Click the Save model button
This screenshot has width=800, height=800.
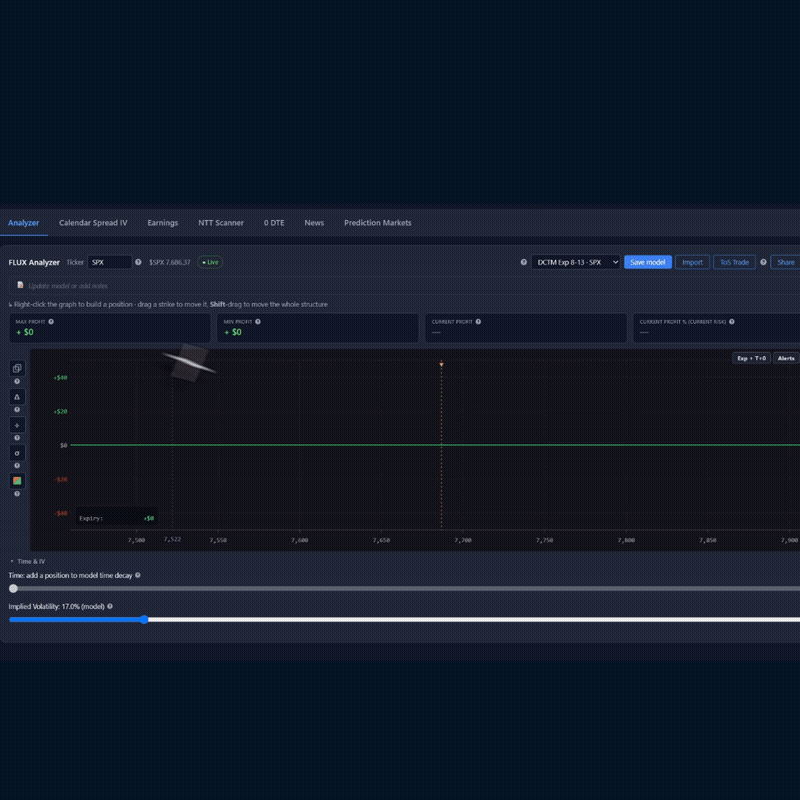click(x=648, y=262)
